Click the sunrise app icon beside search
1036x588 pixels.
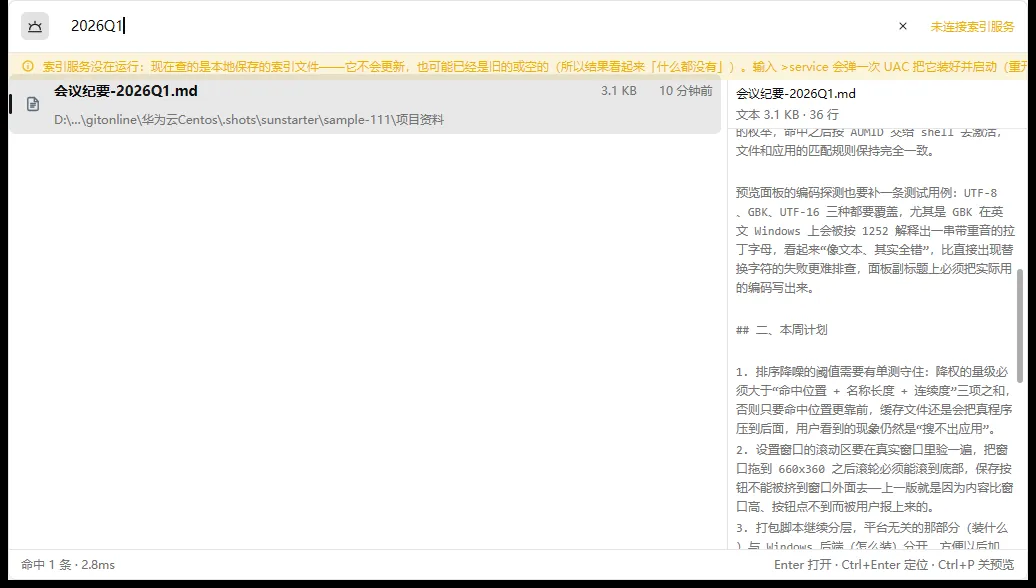point(35,26)
